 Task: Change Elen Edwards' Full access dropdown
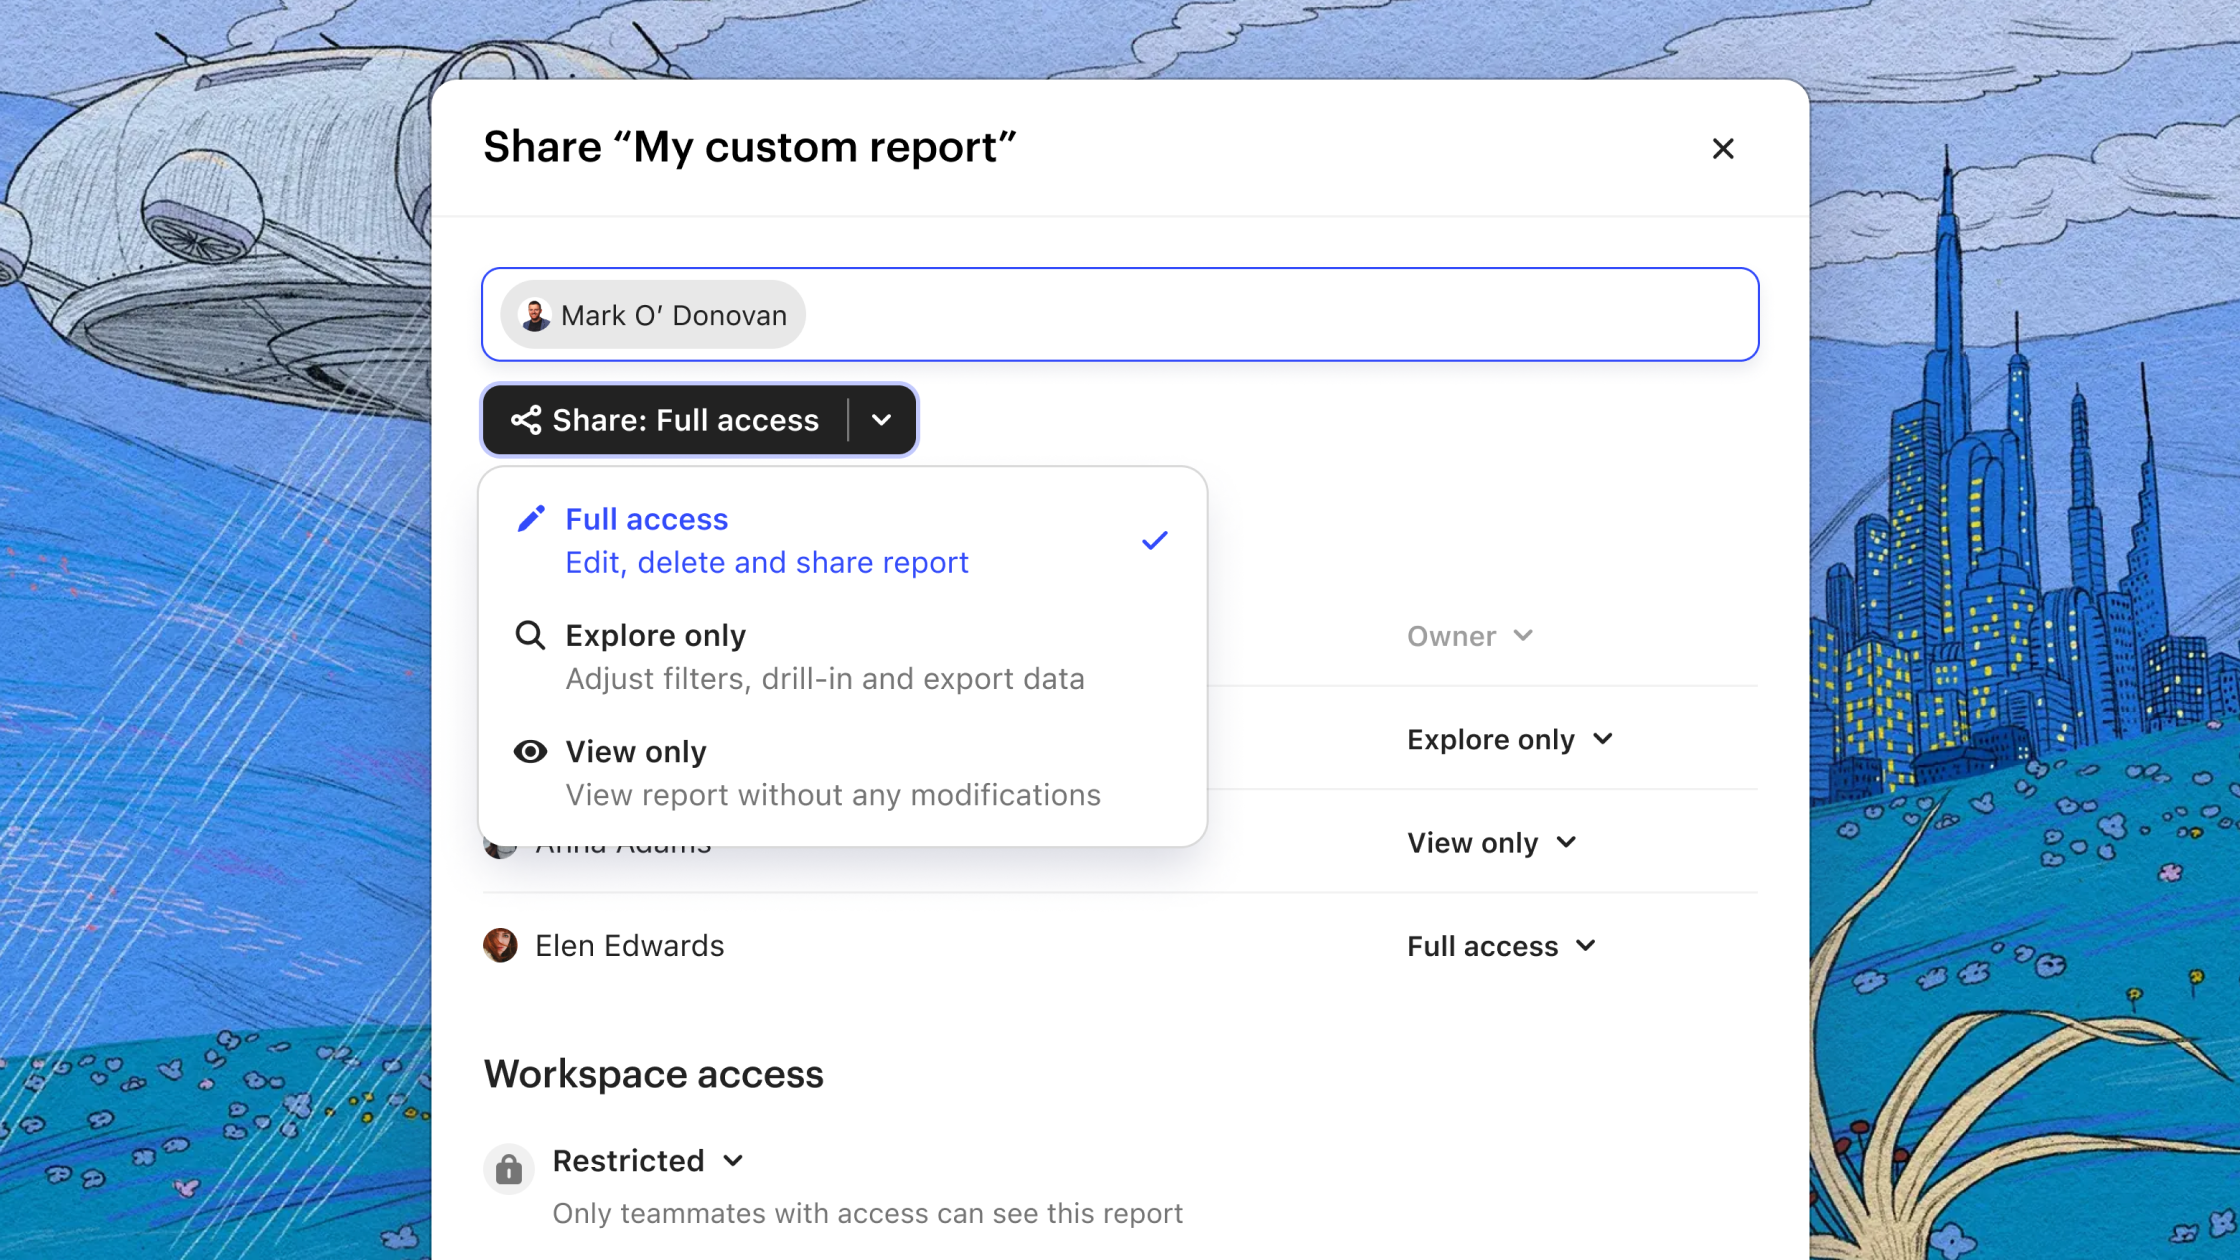1500,946
